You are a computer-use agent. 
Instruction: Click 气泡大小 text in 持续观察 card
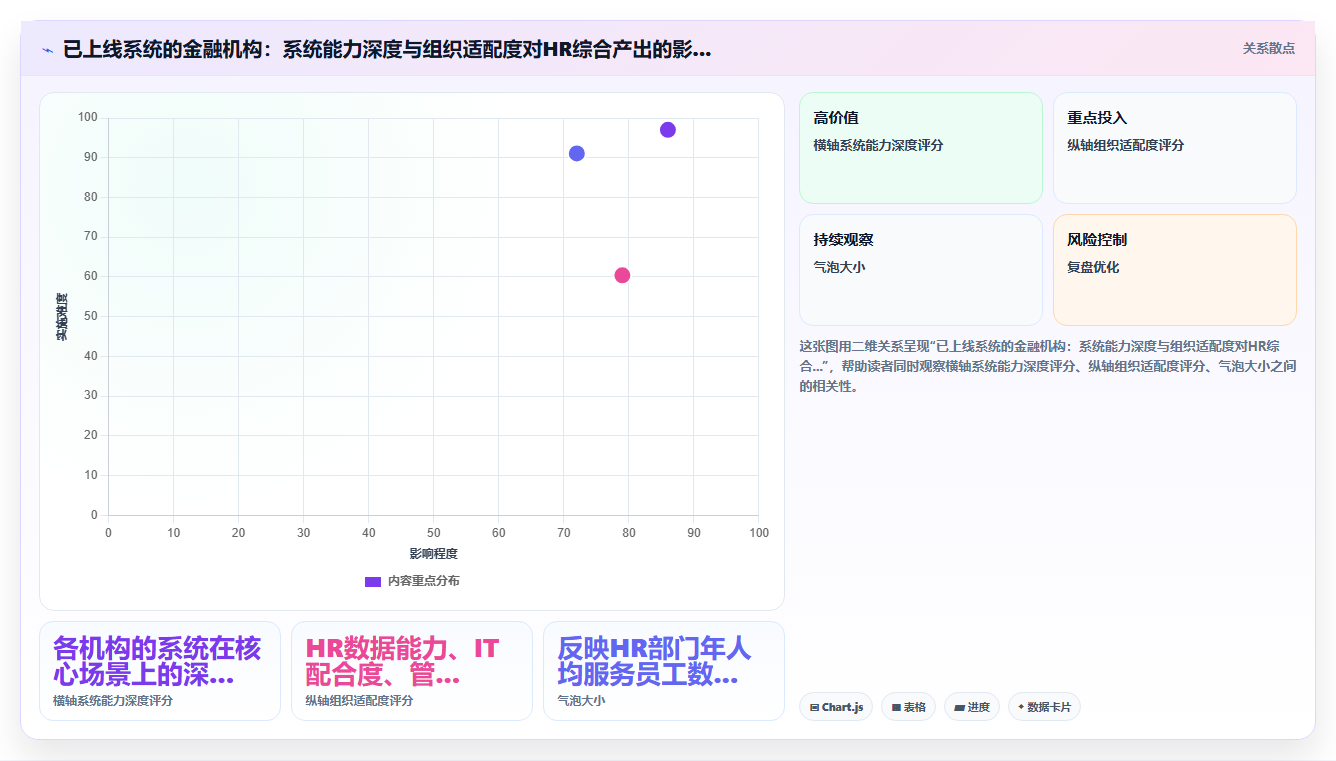[839, 267]
